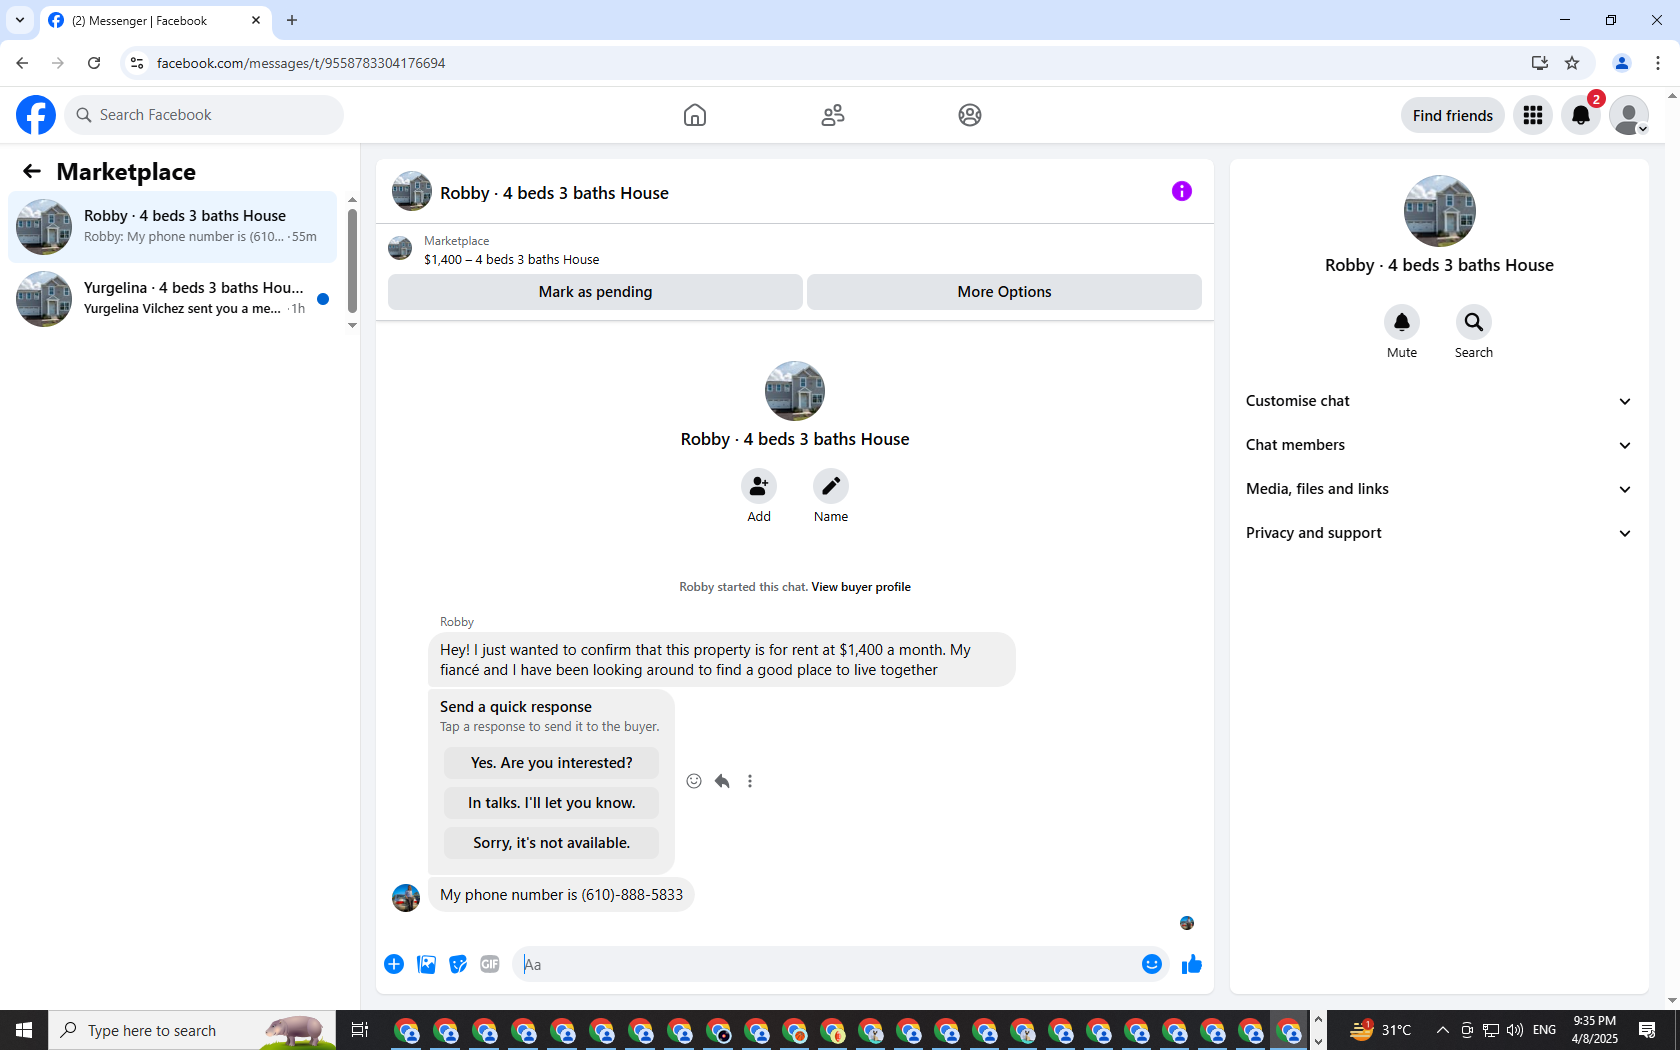
Task: Toggle conversation information purple icon
Action: [x=1182, y=191]
